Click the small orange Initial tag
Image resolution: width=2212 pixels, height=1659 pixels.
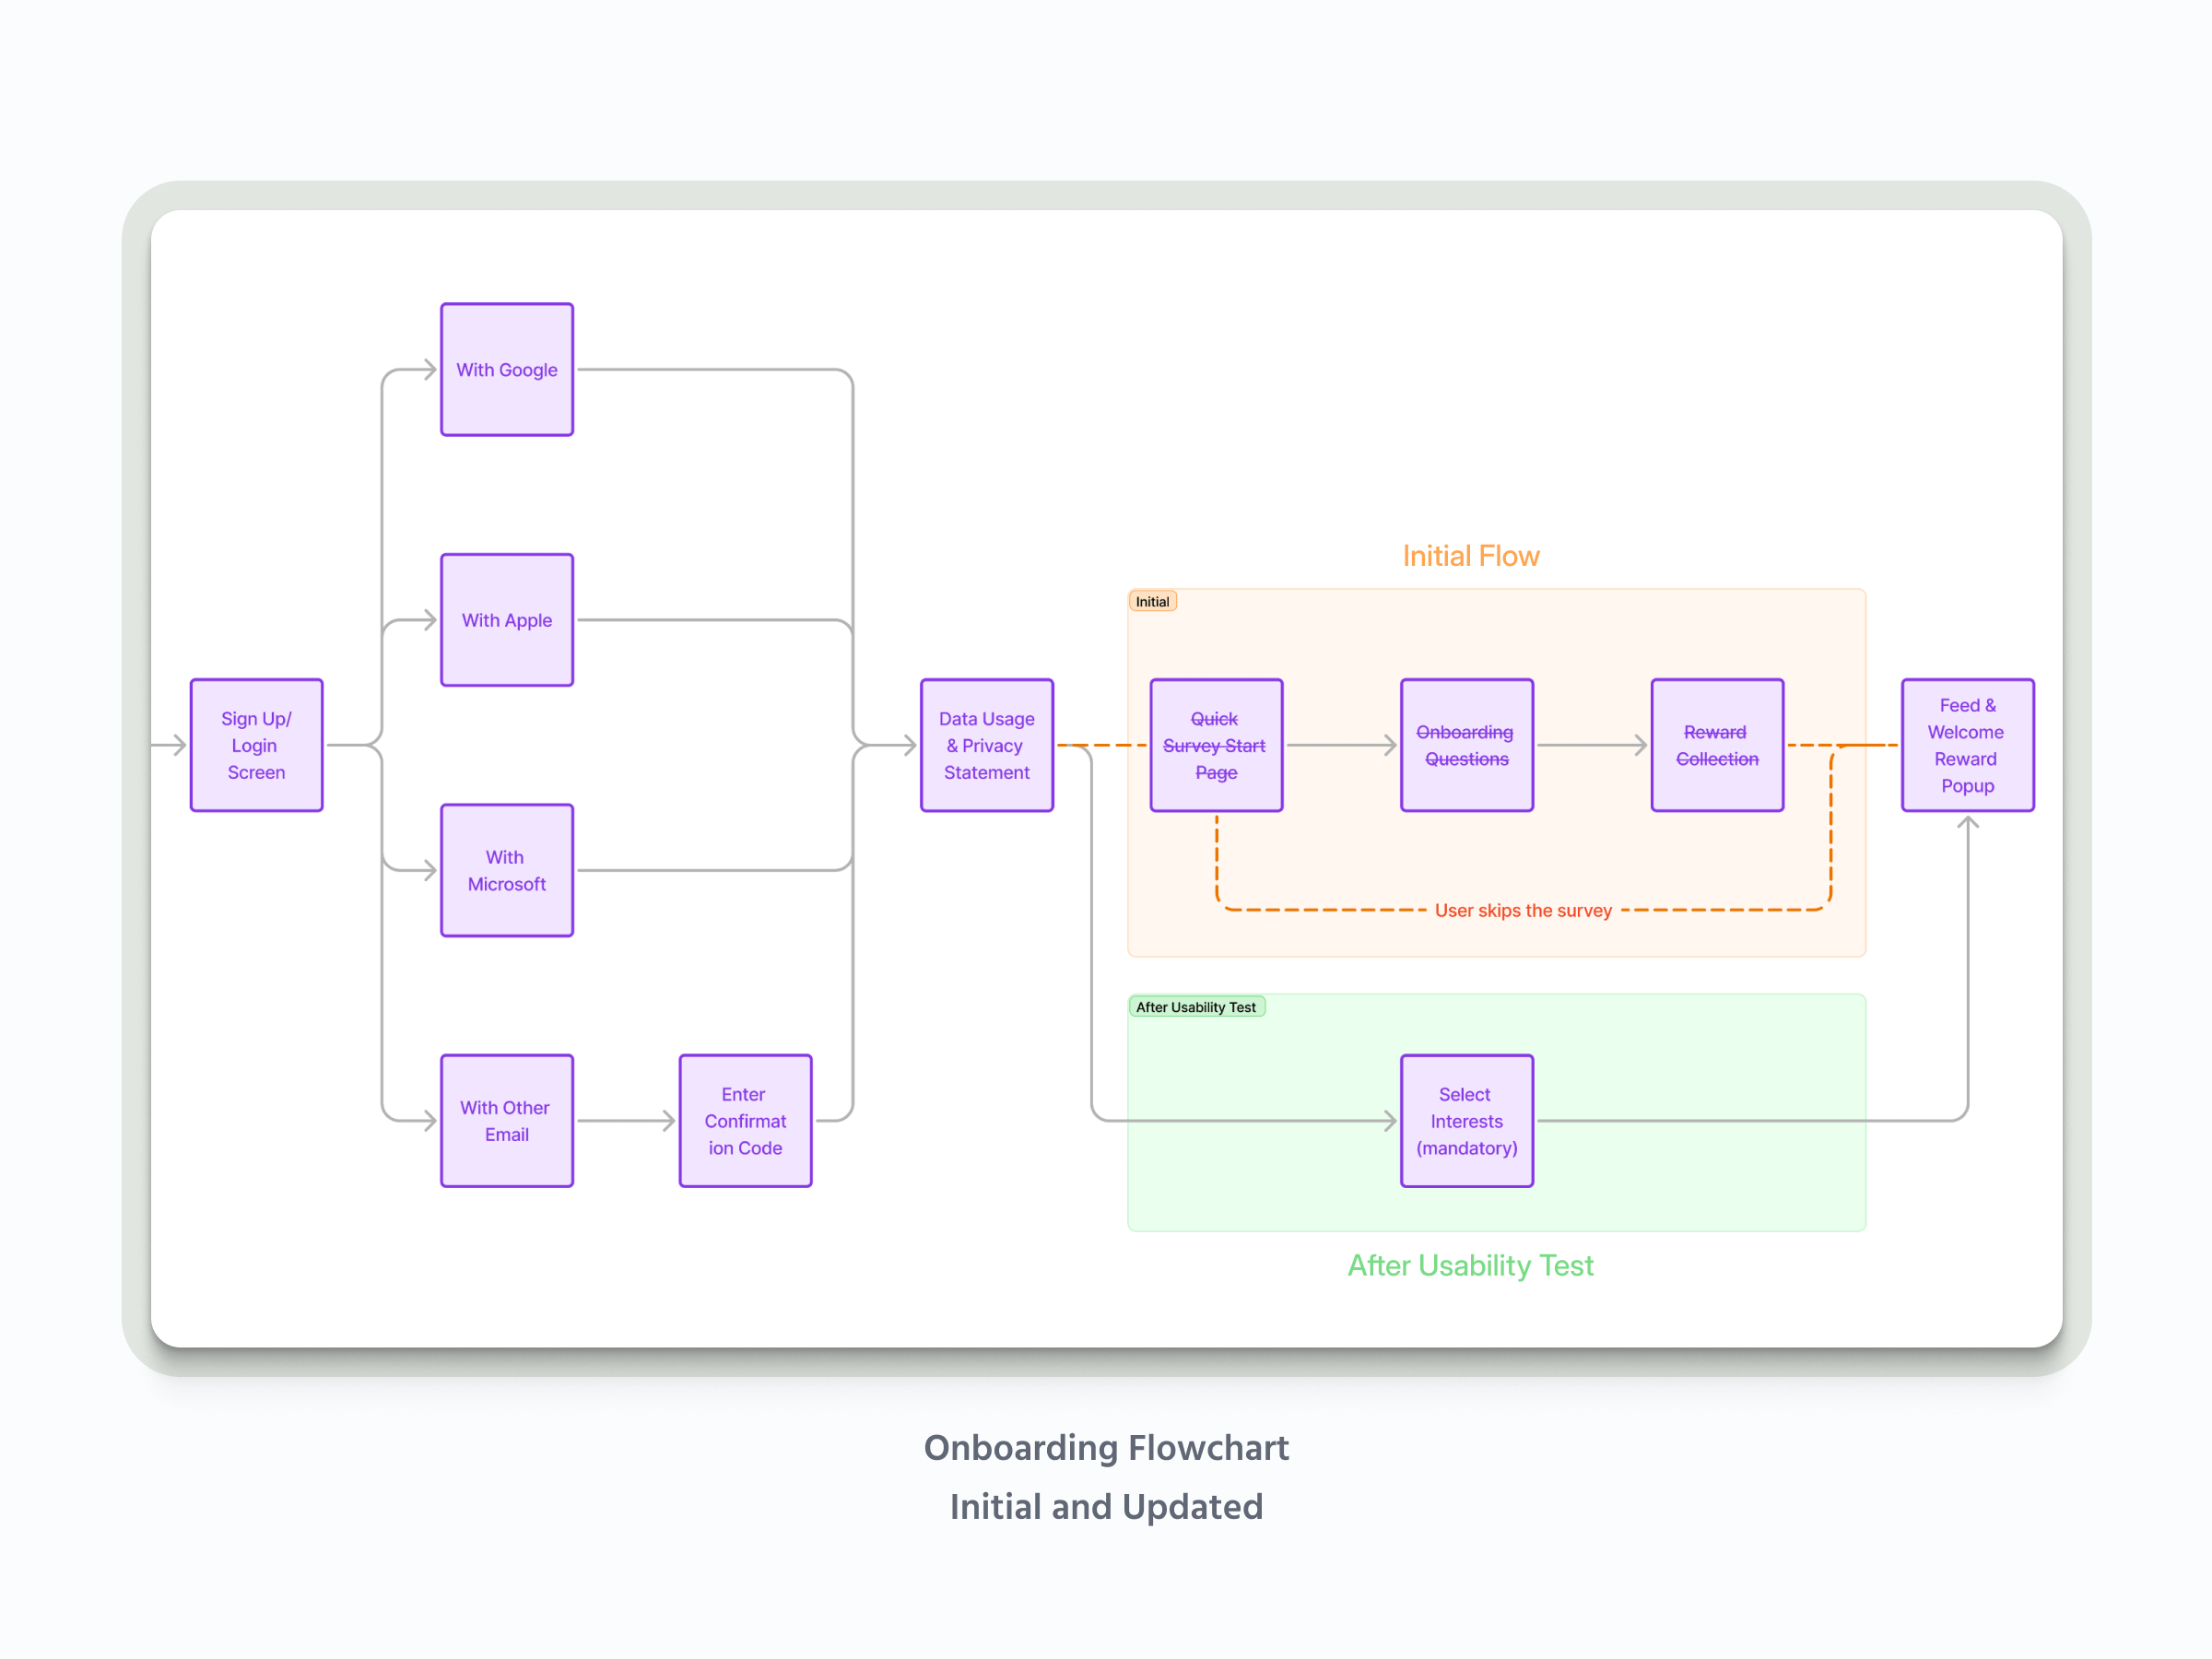coord(1152,601)
